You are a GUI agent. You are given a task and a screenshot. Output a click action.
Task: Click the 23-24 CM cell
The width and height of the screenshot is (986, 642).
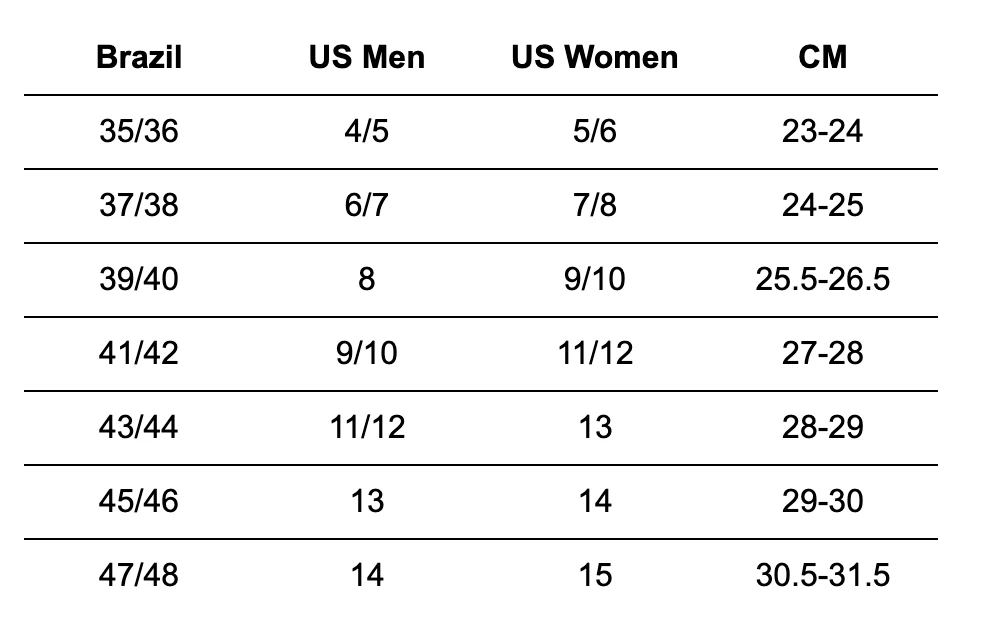click(x=822, y=131)
